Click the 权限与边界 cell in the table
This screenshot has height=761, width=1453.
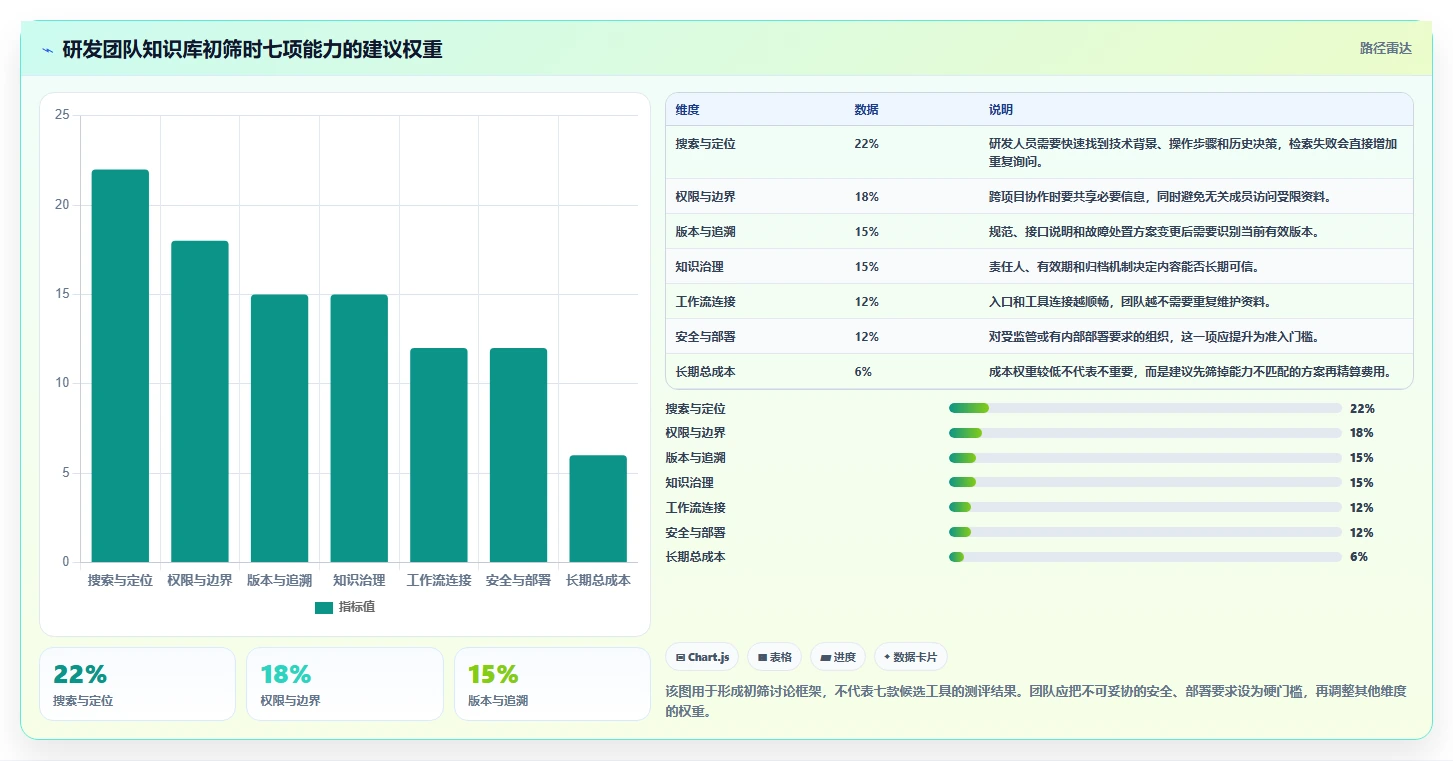click(x=705, y=197)
